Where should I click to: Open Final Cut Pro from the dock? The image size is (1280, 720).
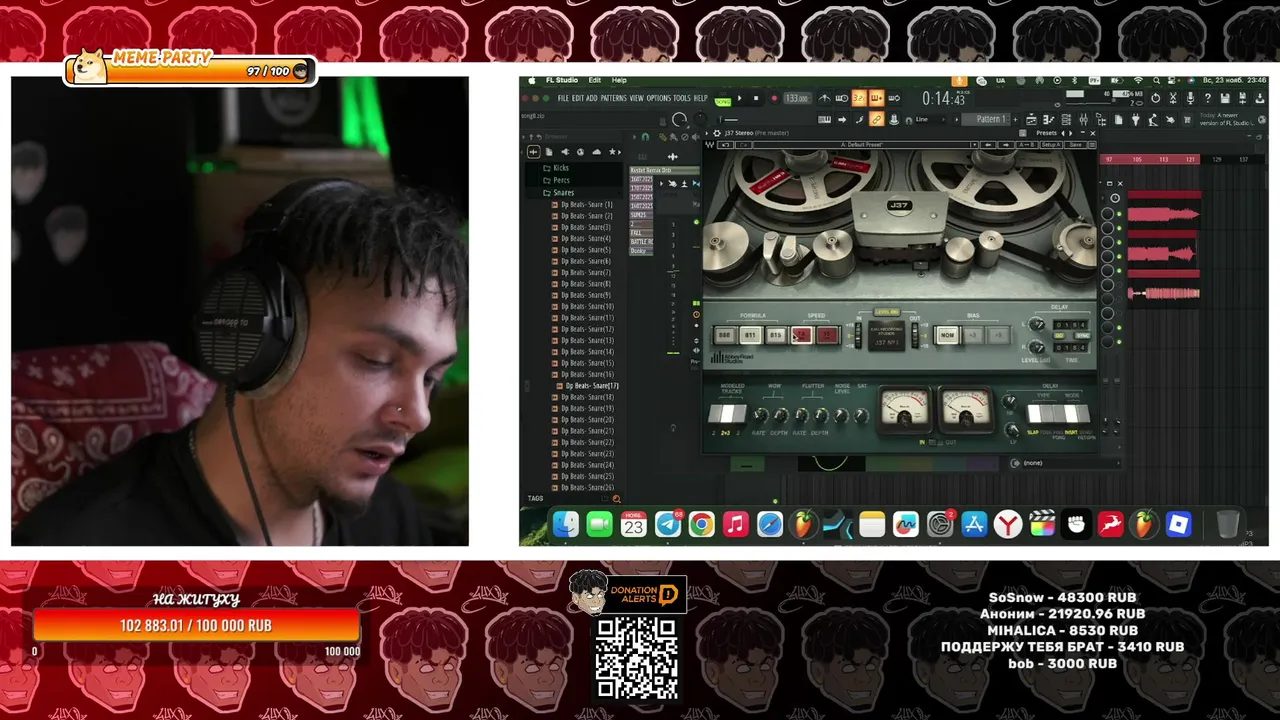point(1042,524)
